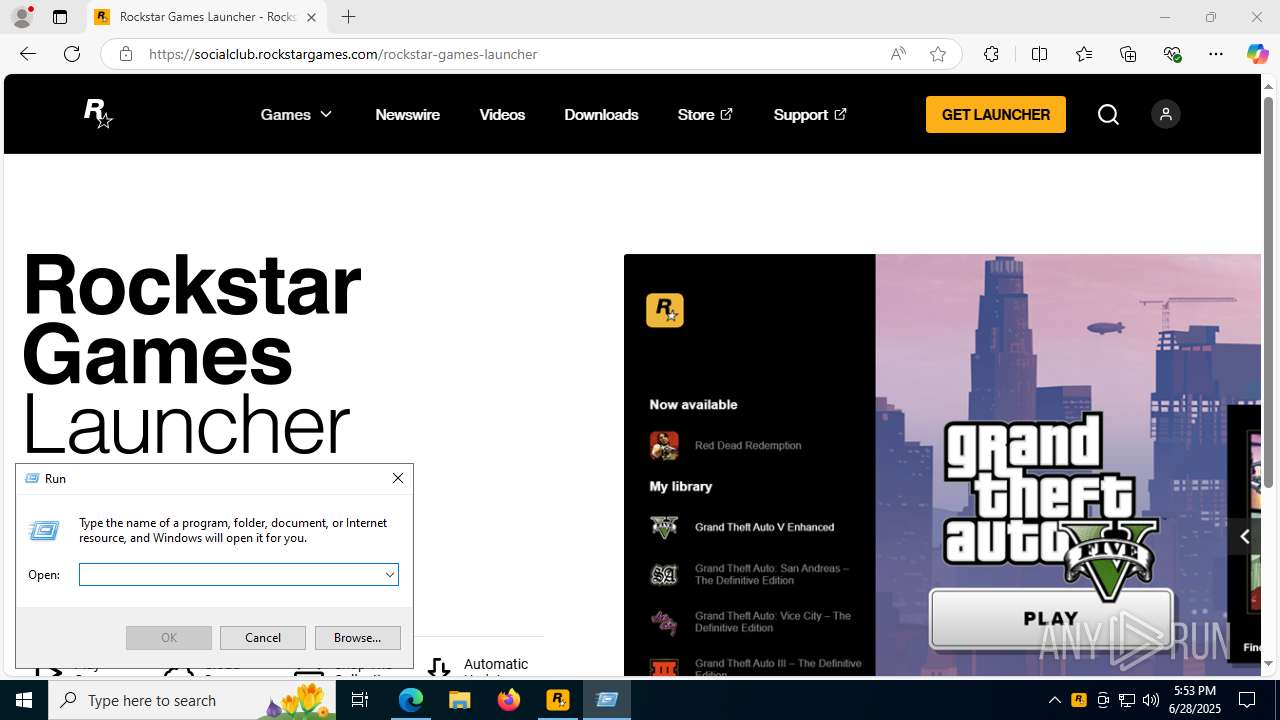Screen dimensions: 1280x720
Task: Open Favorites list icon
Action: coord(1084,54)
